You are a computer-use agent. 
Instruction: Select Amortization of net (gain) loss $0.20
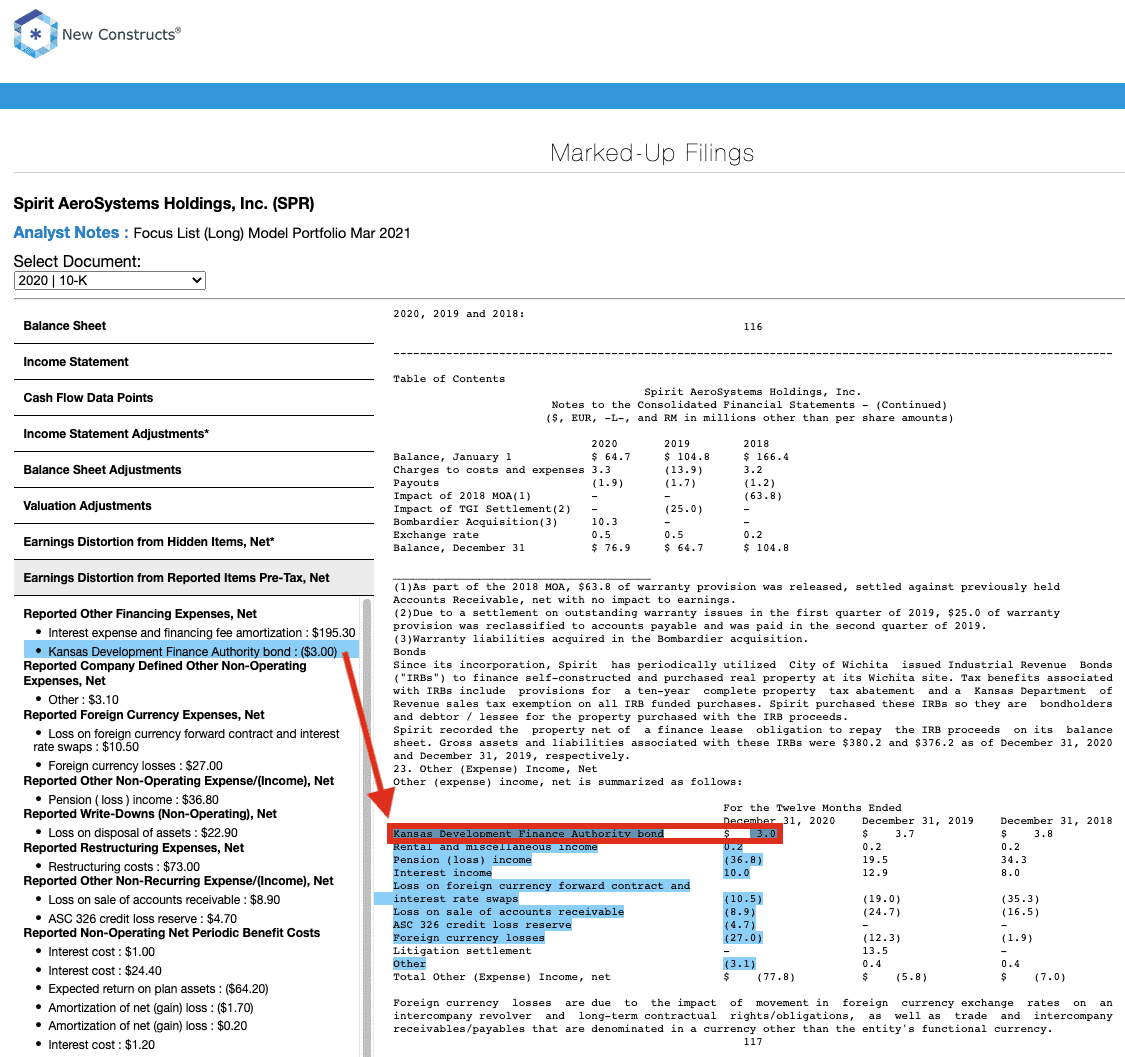[147, 1026]
